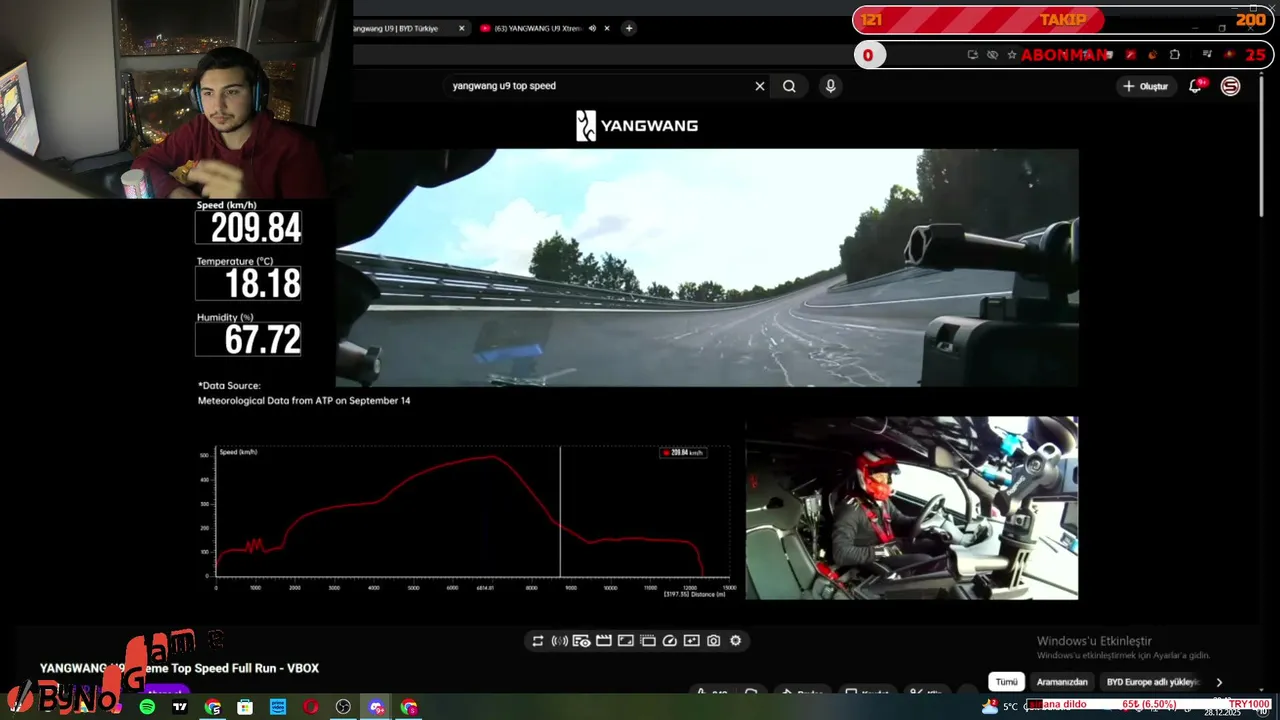The image size is (1280, 720).
Task: Open Microsoft Store from the taskbar
Action: tap(245, 707)
